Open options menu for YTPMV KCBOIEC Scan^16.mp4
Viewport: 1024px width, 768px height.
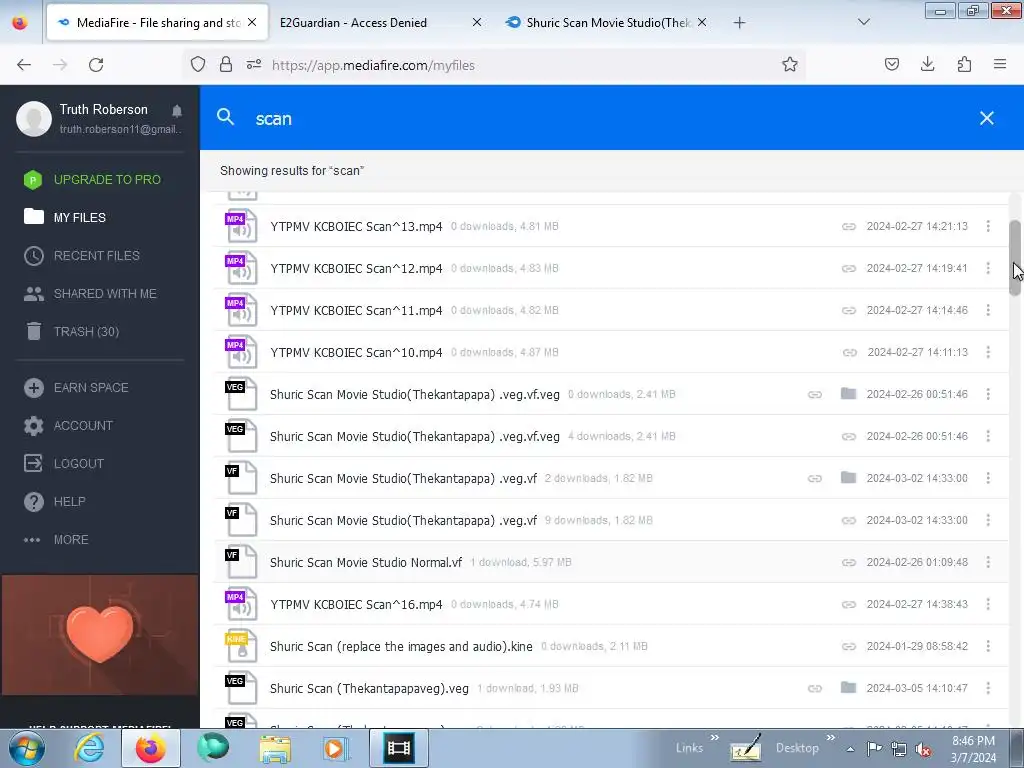point(988,604)
